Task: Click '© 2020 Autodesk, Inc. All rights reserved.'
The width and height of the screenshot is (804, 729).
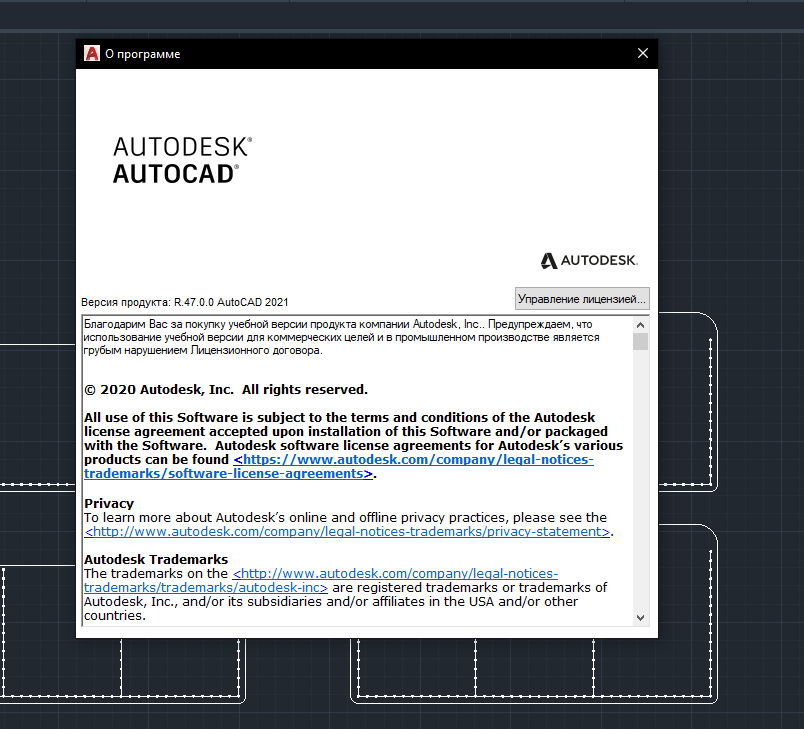Action: 226,390
